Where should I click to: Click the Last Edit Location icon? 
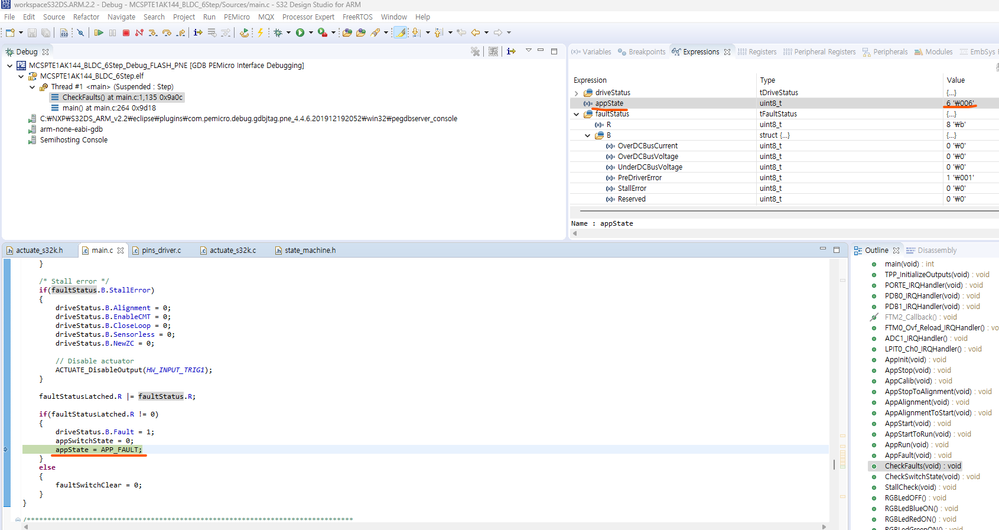coord(461,32)
